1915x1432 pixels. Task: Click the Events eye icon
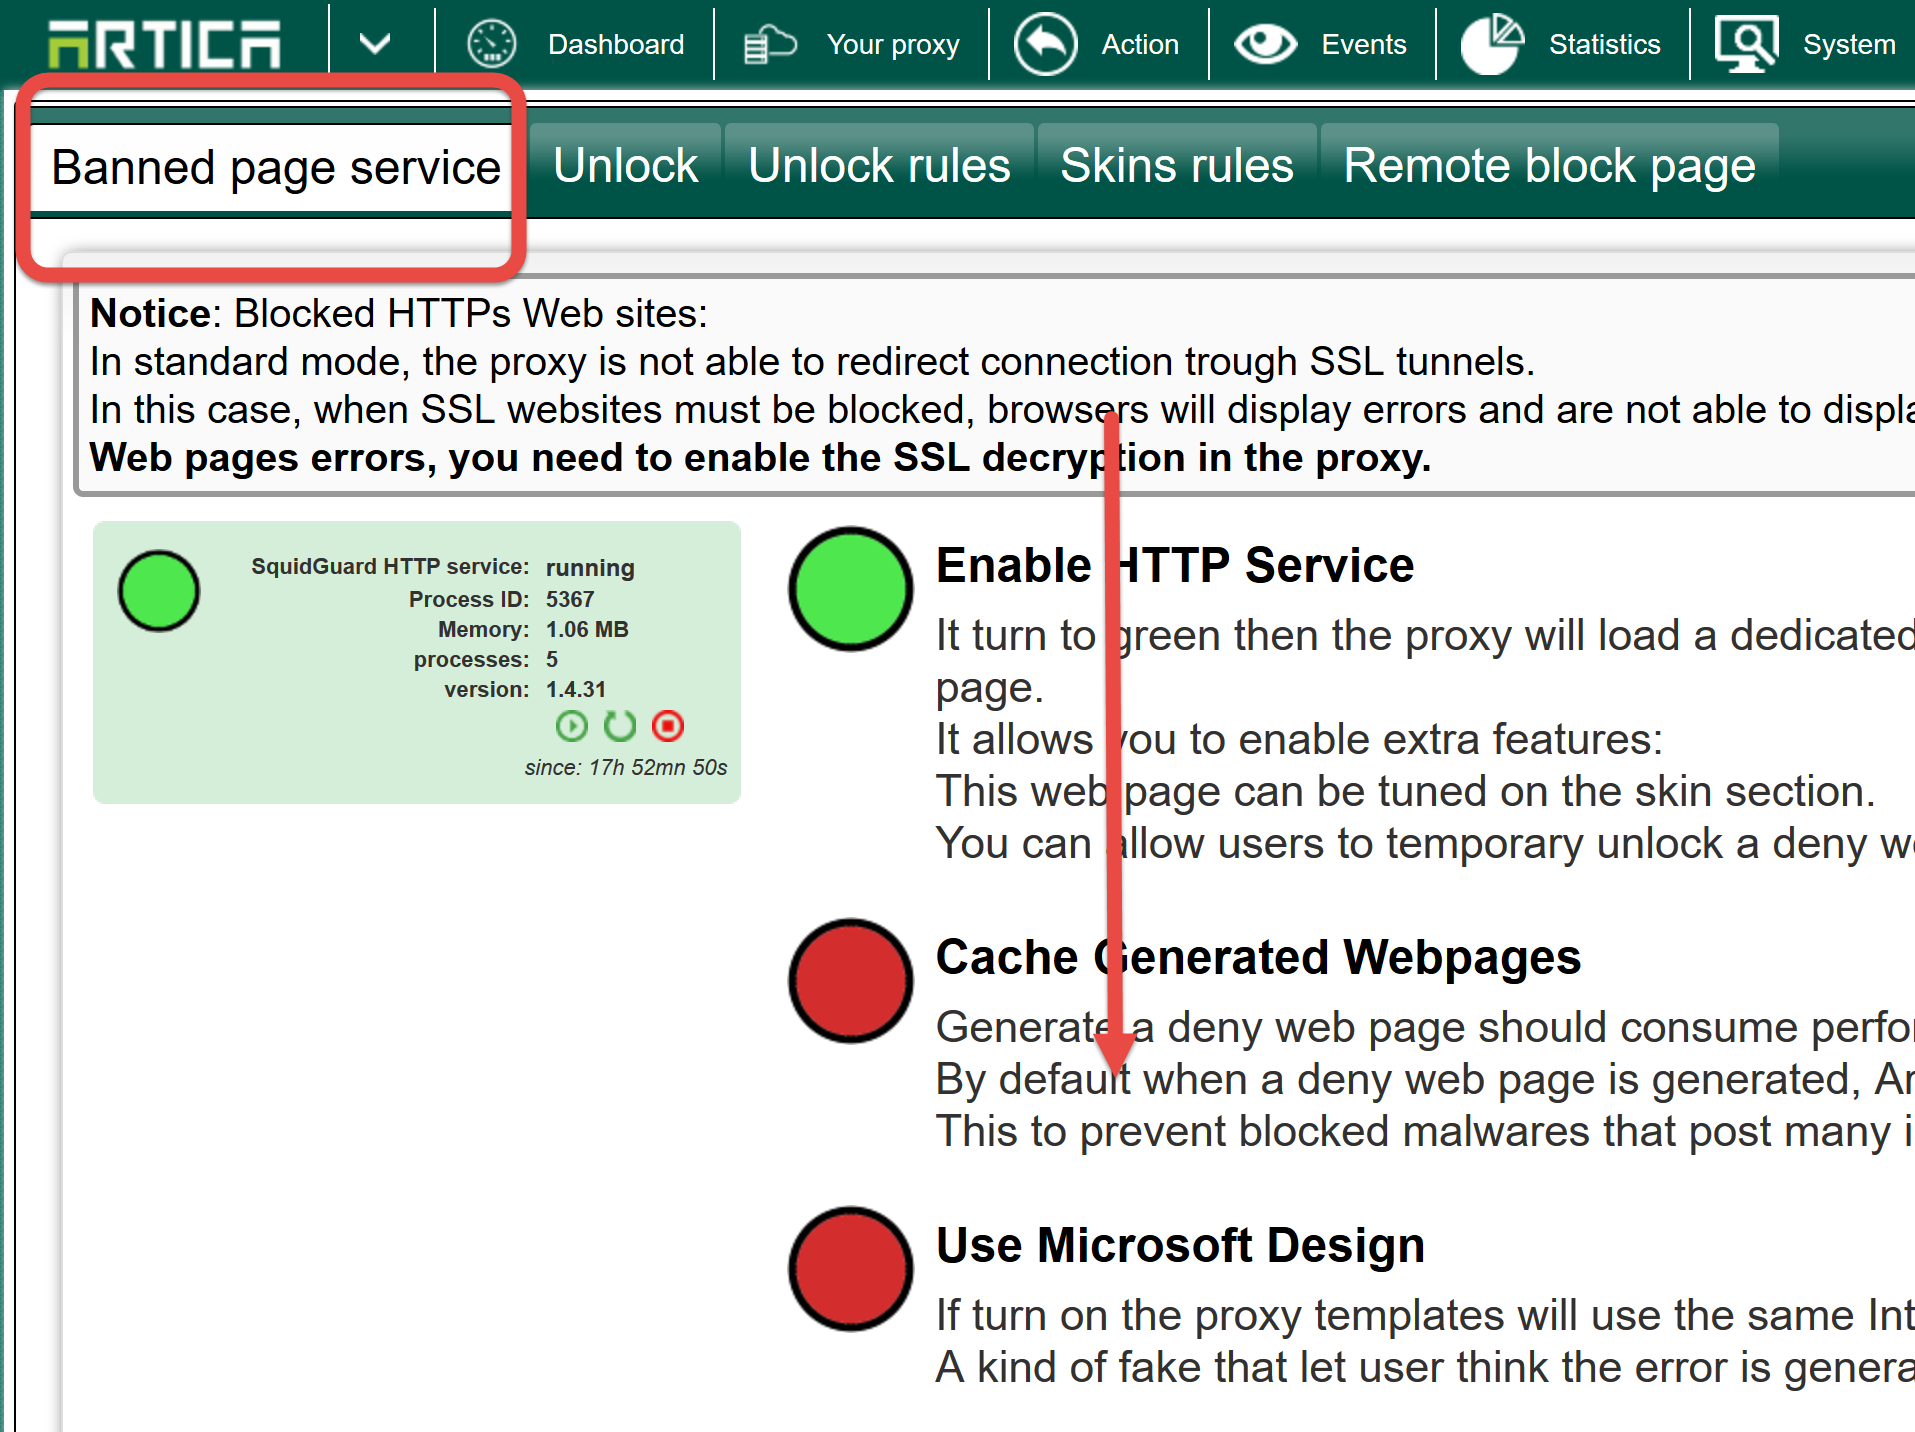[1265, 44]
